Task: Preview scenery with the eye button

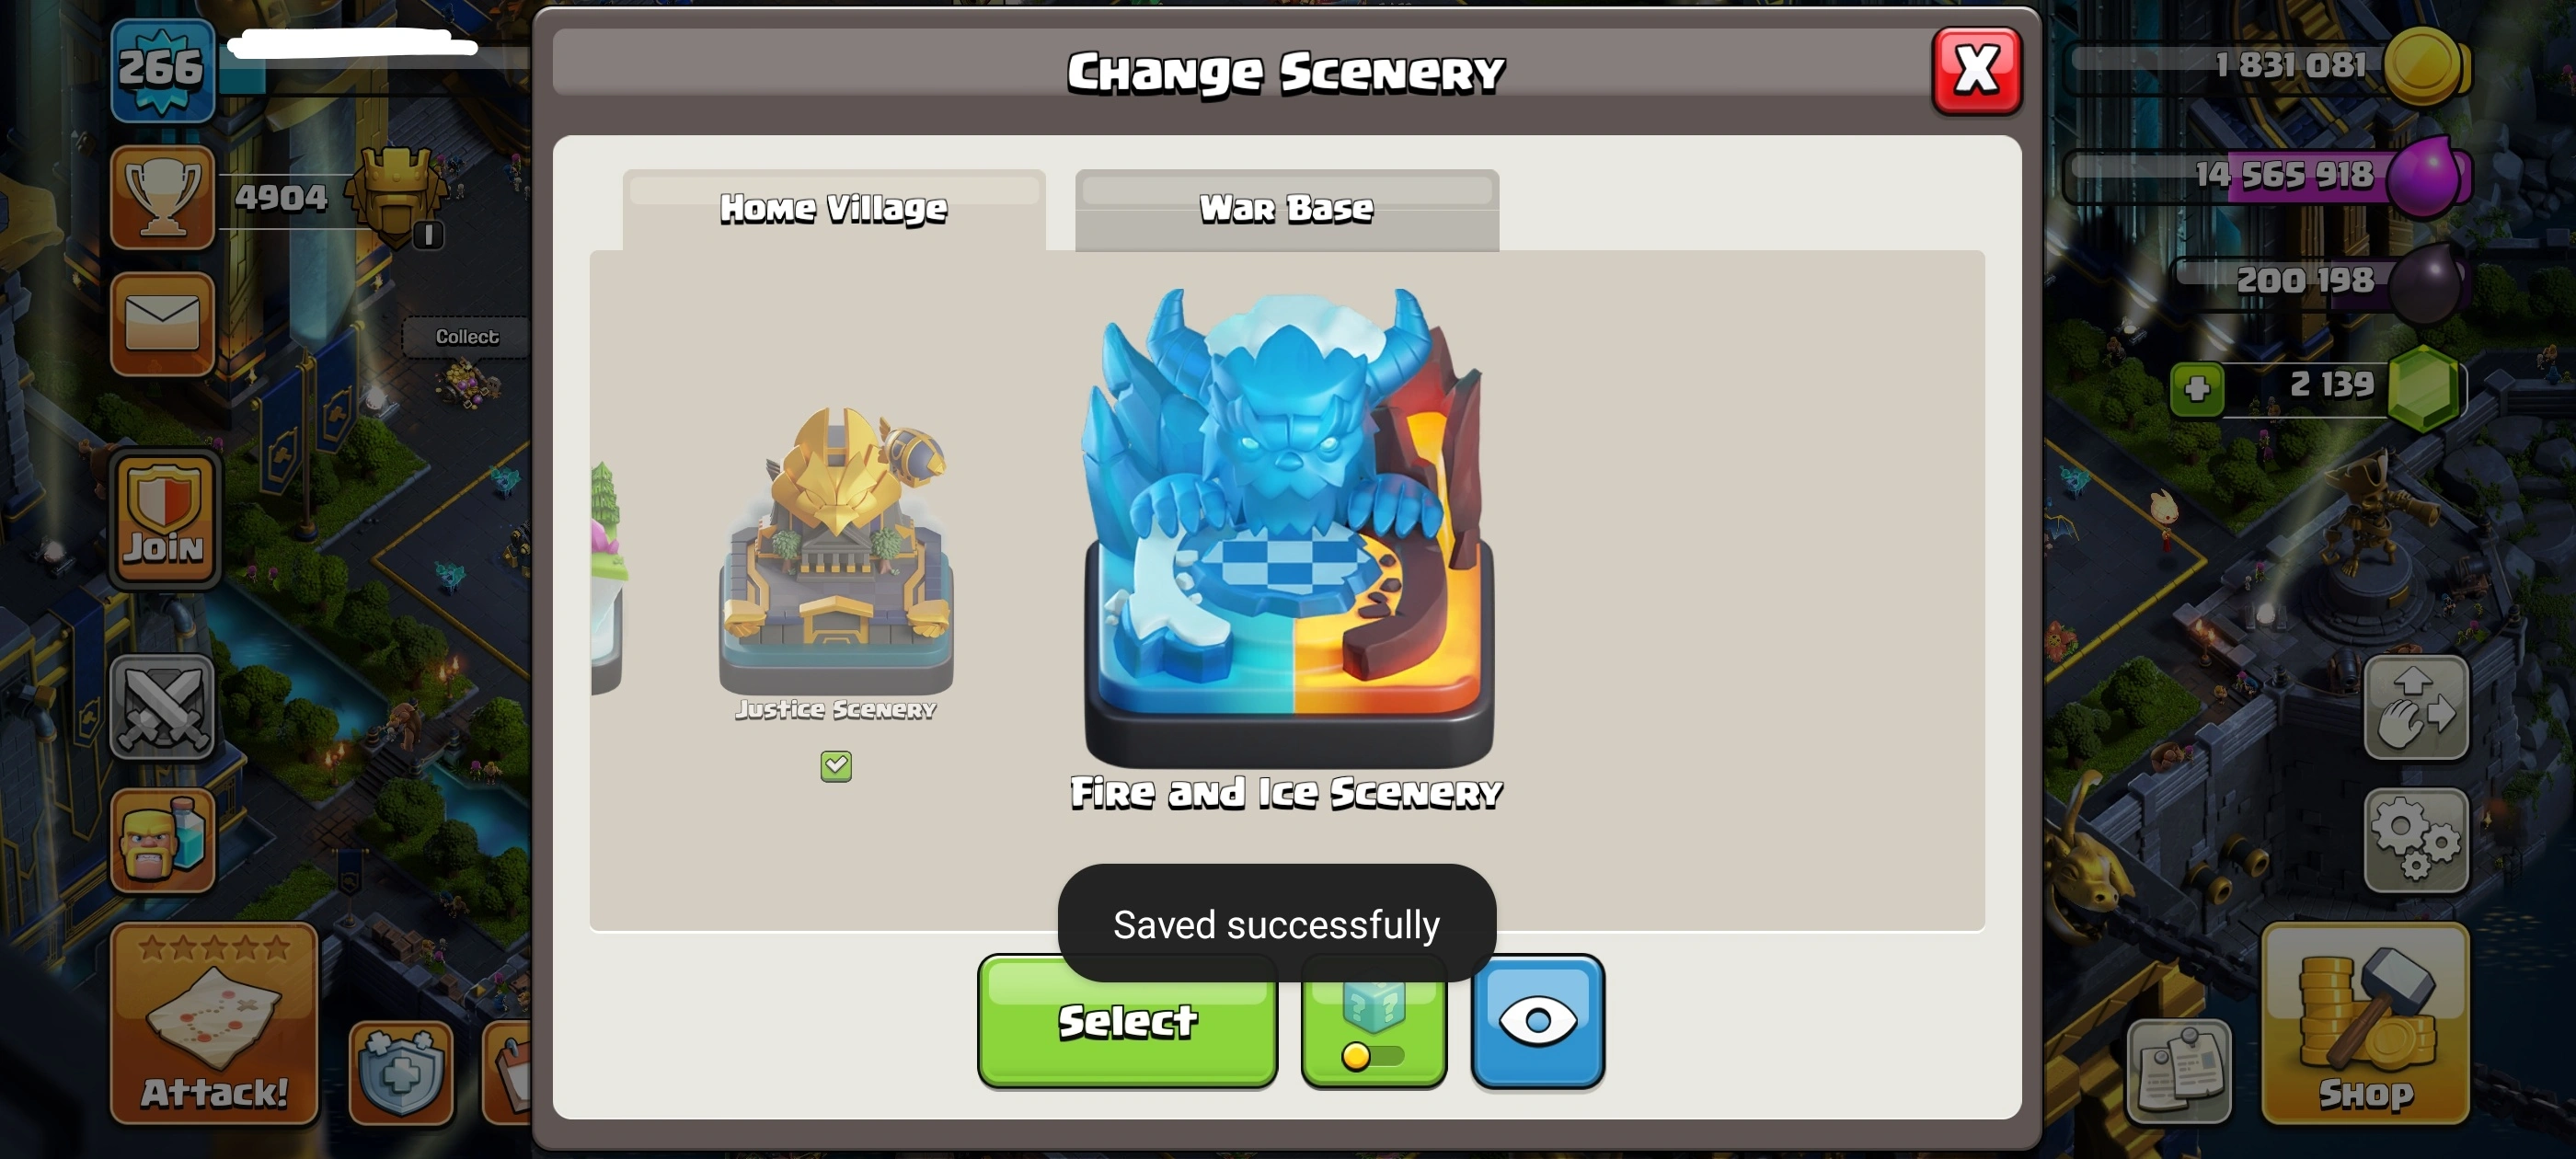Action: [x=1537, y=1021]
